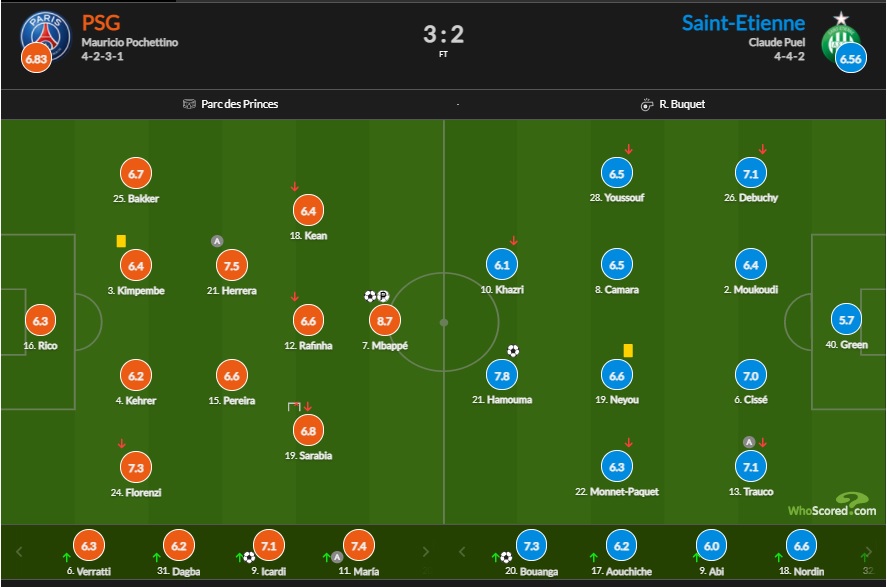Open the Saint-Etienne team name link

[743, 23]
